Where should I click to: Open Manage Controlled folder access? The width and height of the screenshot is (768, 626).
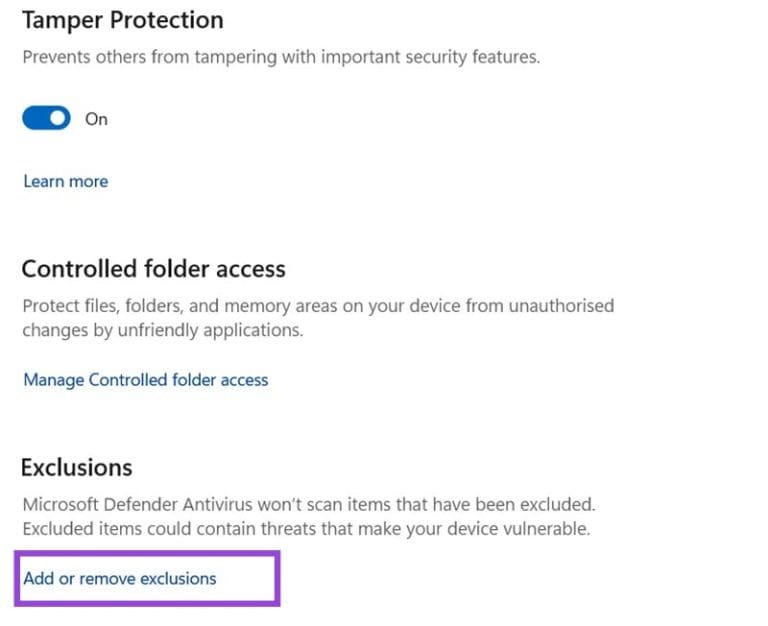(x=146, y=380)
